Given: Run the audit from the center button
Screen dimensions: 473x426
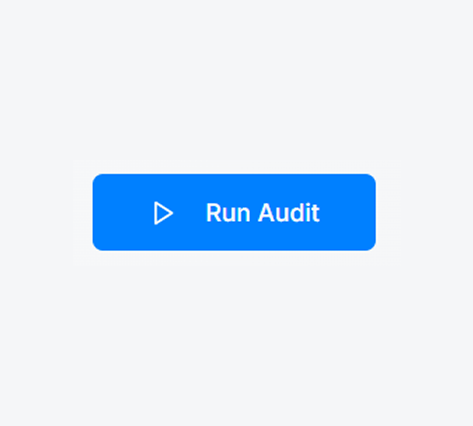Looking at the screenshot, I should pyautogui.click(x=234, y=212).
